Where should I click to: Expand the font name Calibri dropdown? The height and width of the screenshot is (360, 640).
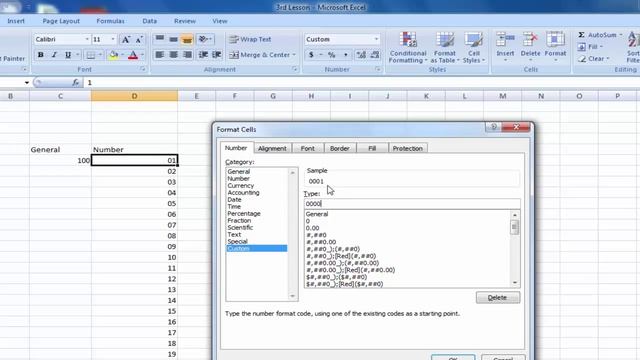click(87, 39)
